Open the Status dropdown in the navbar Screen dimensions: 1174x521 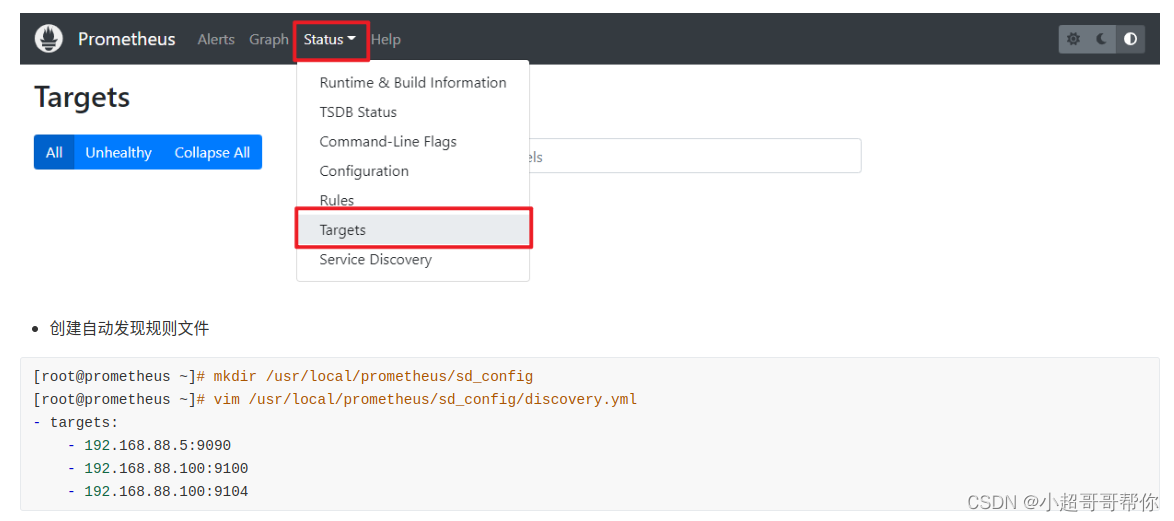coord(330,40)
